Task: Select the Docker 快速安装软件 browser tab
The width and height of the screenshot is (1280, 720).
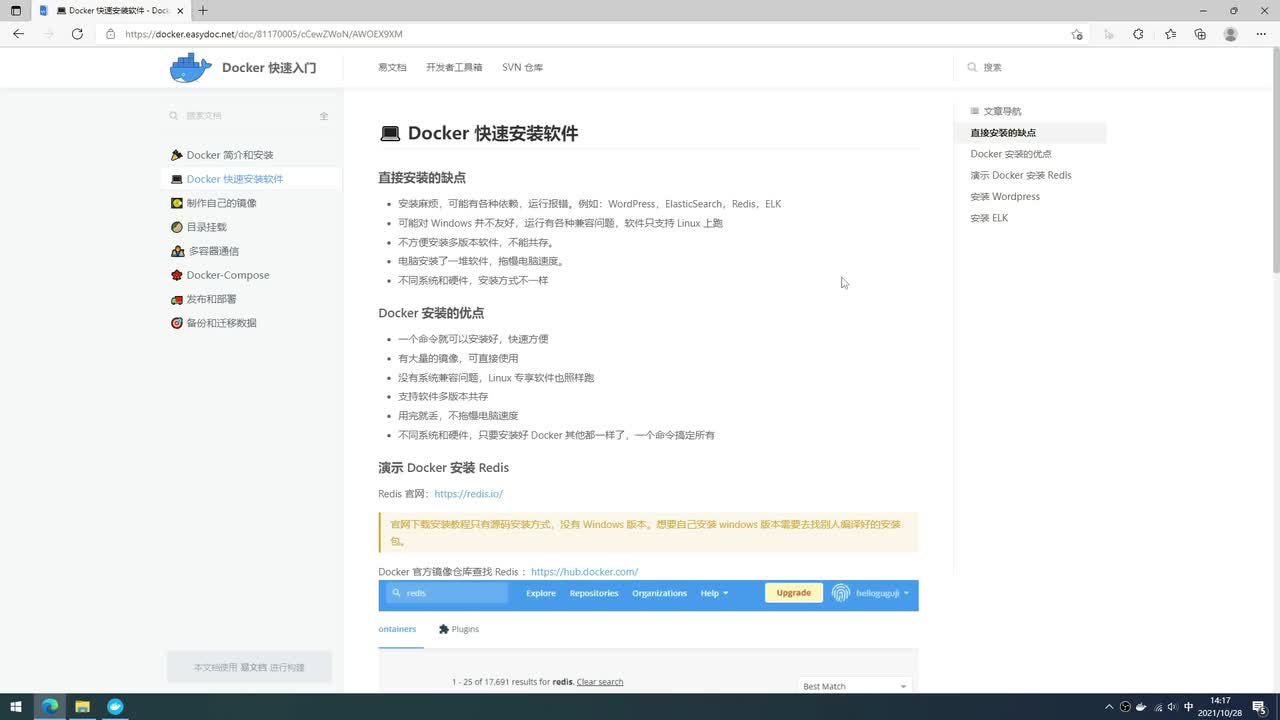Action: click(x=112, y=10)
